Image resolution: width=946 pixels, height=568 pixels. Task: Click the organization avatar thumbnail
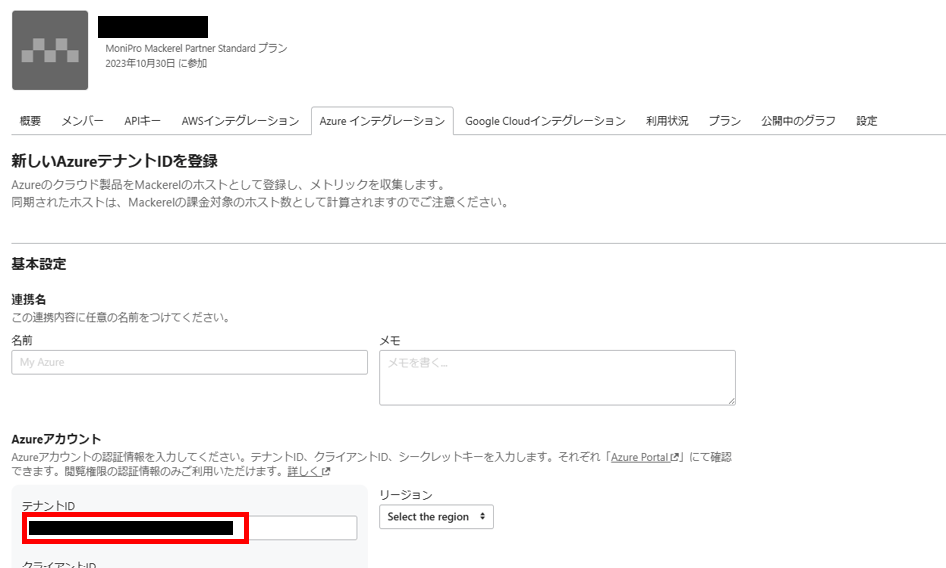tap(50, 50)
